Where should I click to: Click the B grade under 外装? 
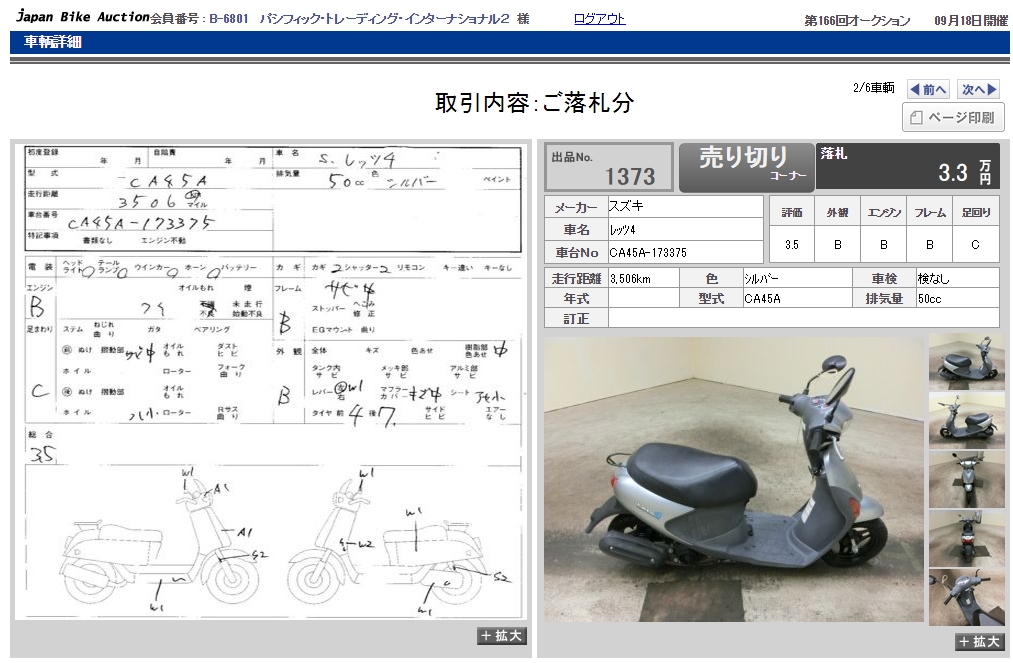coord(838,245)
